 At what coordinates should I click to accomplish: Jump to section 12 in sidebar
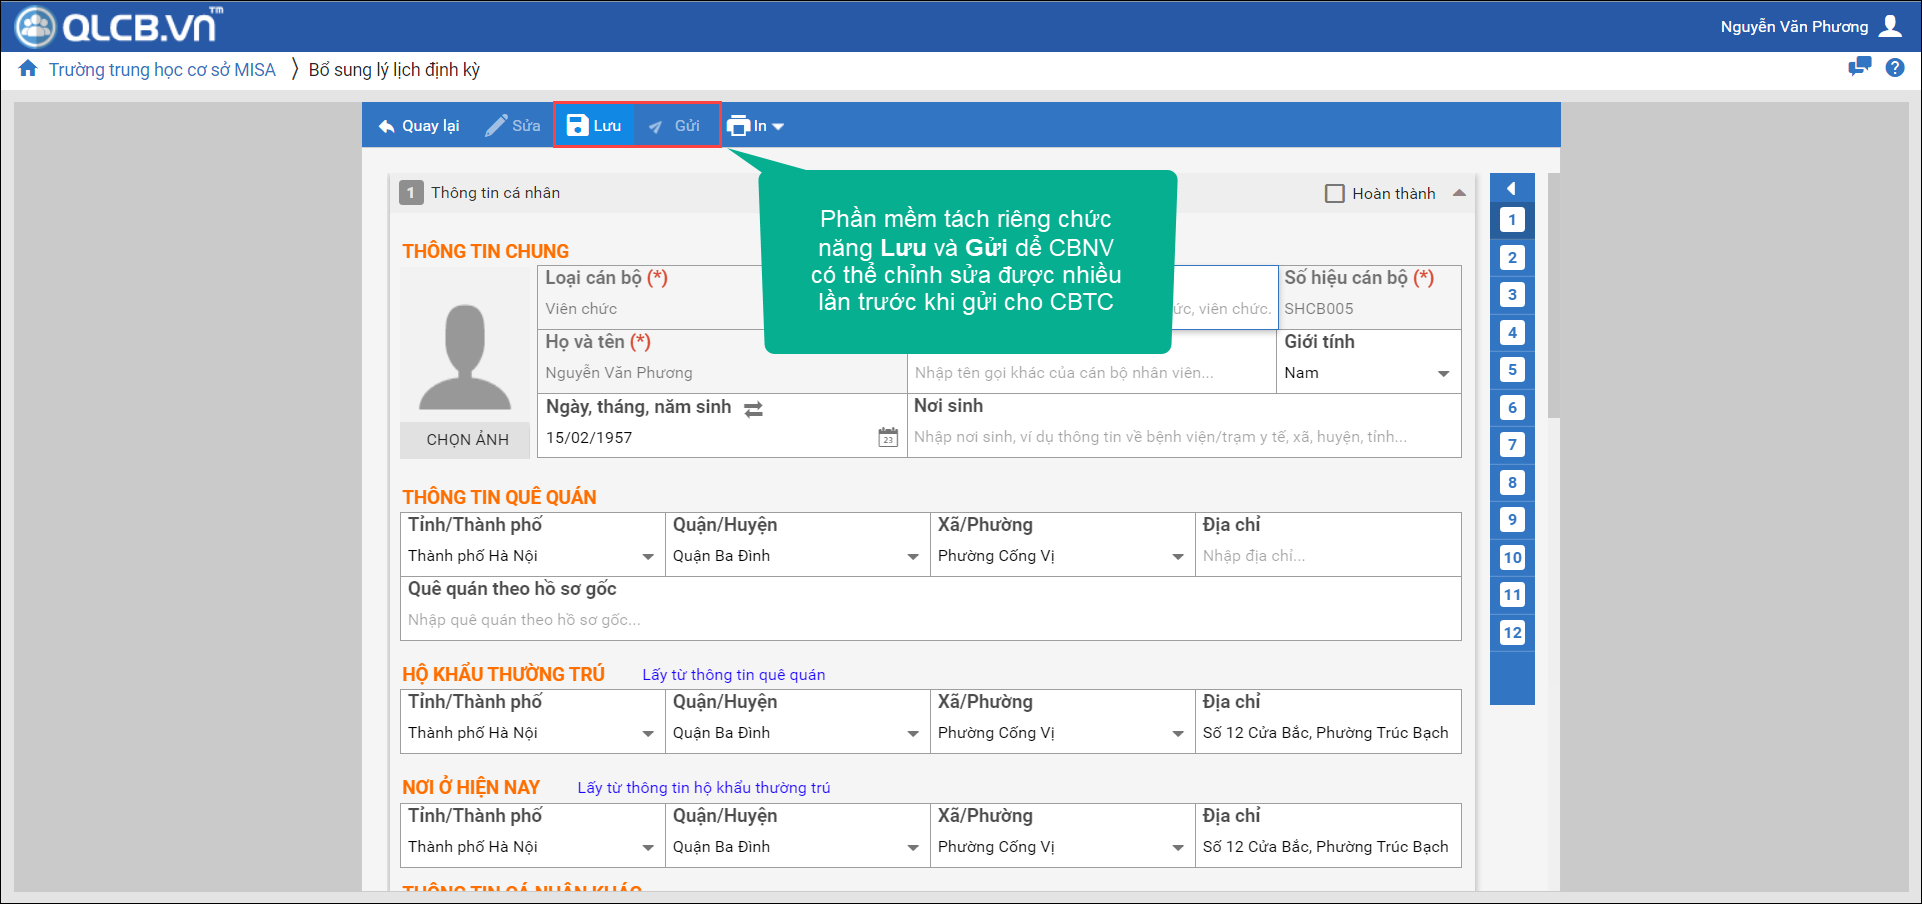click(x=1512, y=633)
